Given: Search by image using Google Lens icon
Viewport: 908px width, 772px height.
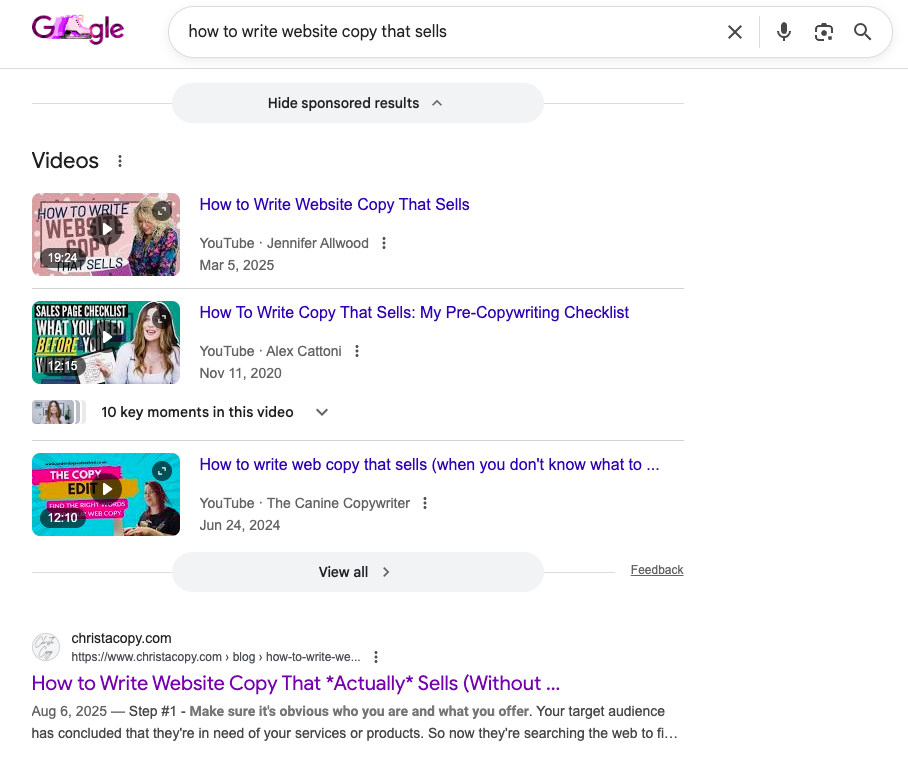Looking at the screenshot, I should tap(823, 31).
